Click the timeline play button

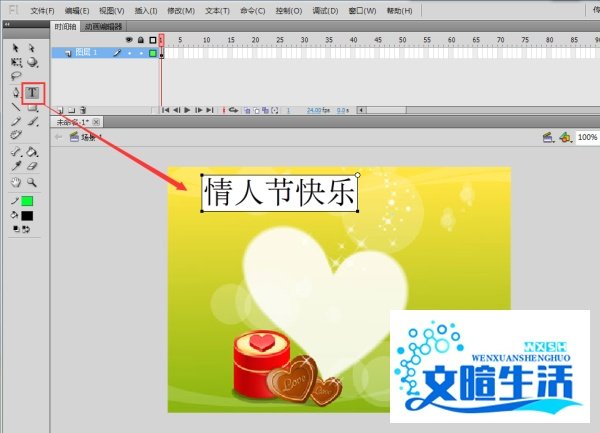click(187, 110)
